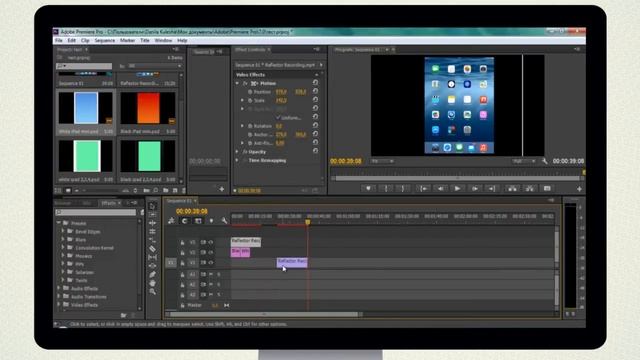Viewport: 640px width, 360px height.
Task: Select the Rate Stretch tool
Action: (x=153, y=240)
